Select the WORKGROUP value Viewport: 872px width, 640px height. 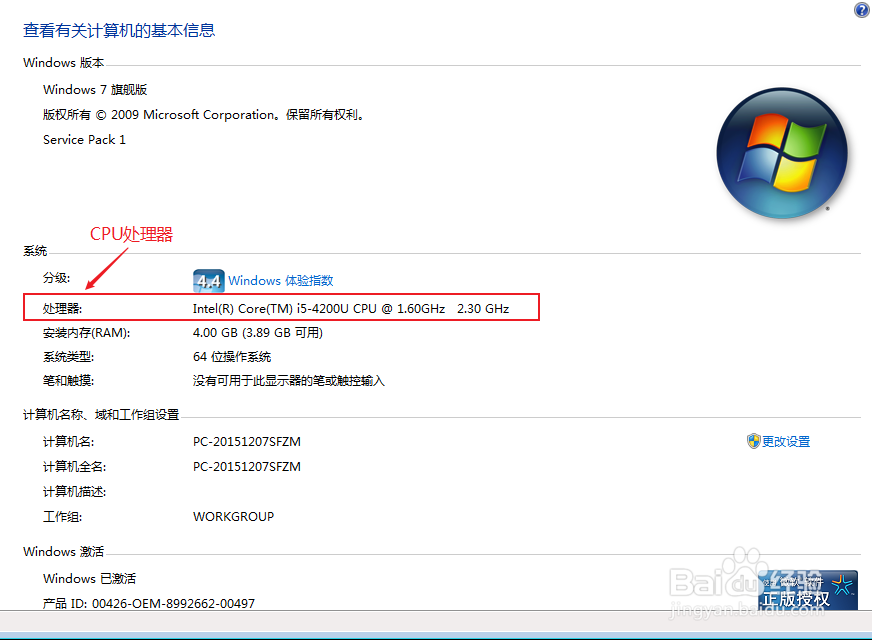point(233,517)
